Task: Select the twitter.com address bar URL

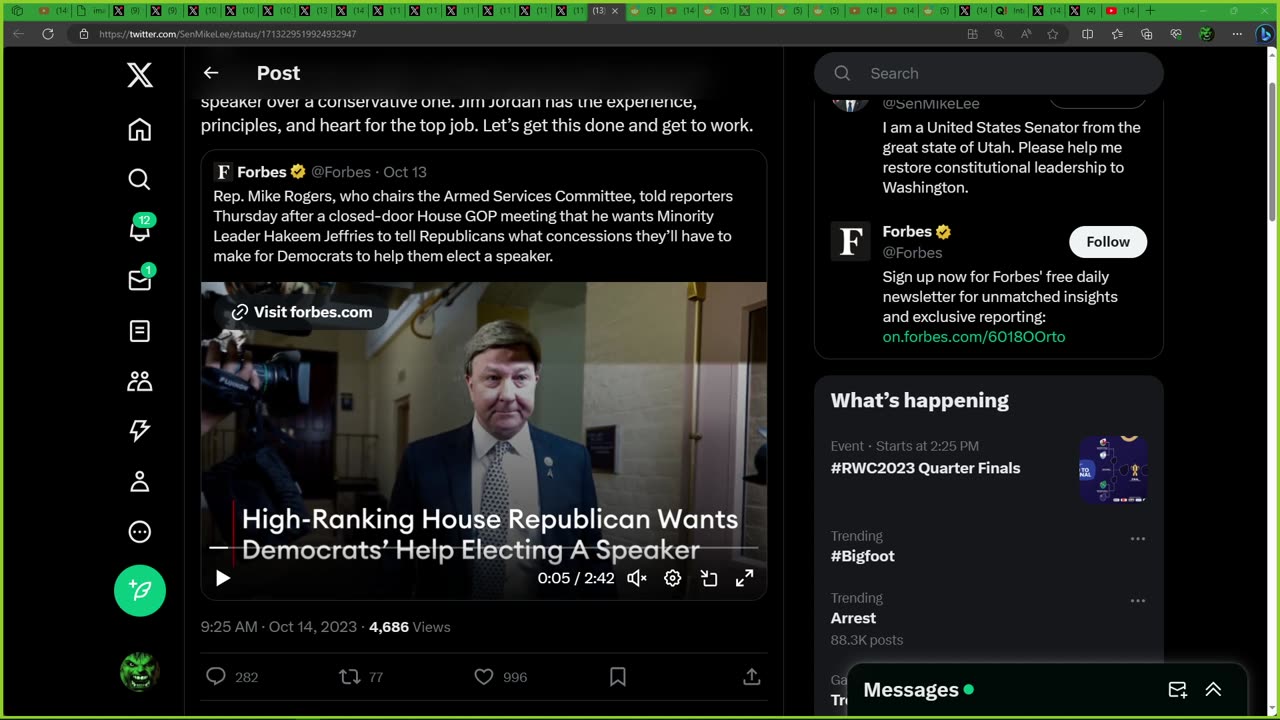Action: pos(227,34)
